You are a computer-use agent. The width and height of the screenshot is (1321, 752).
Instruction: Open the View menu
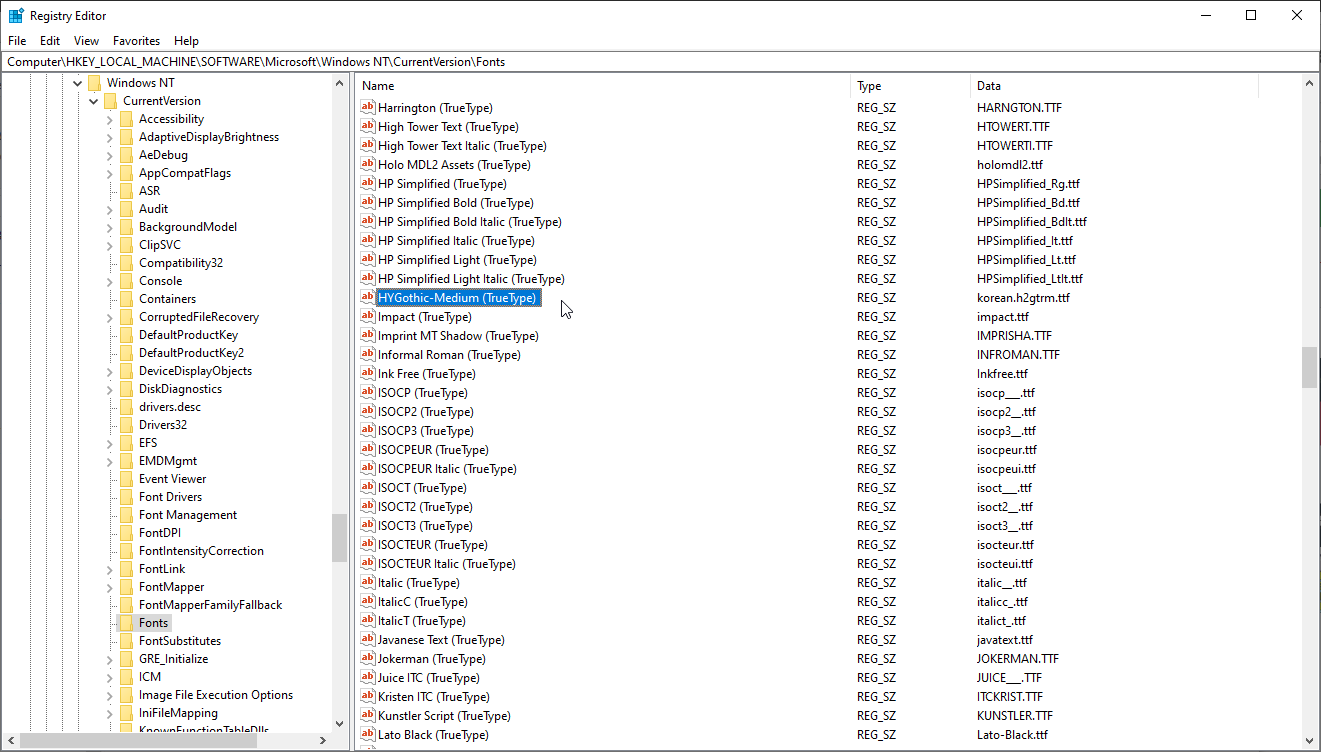(x=87, y=41)
